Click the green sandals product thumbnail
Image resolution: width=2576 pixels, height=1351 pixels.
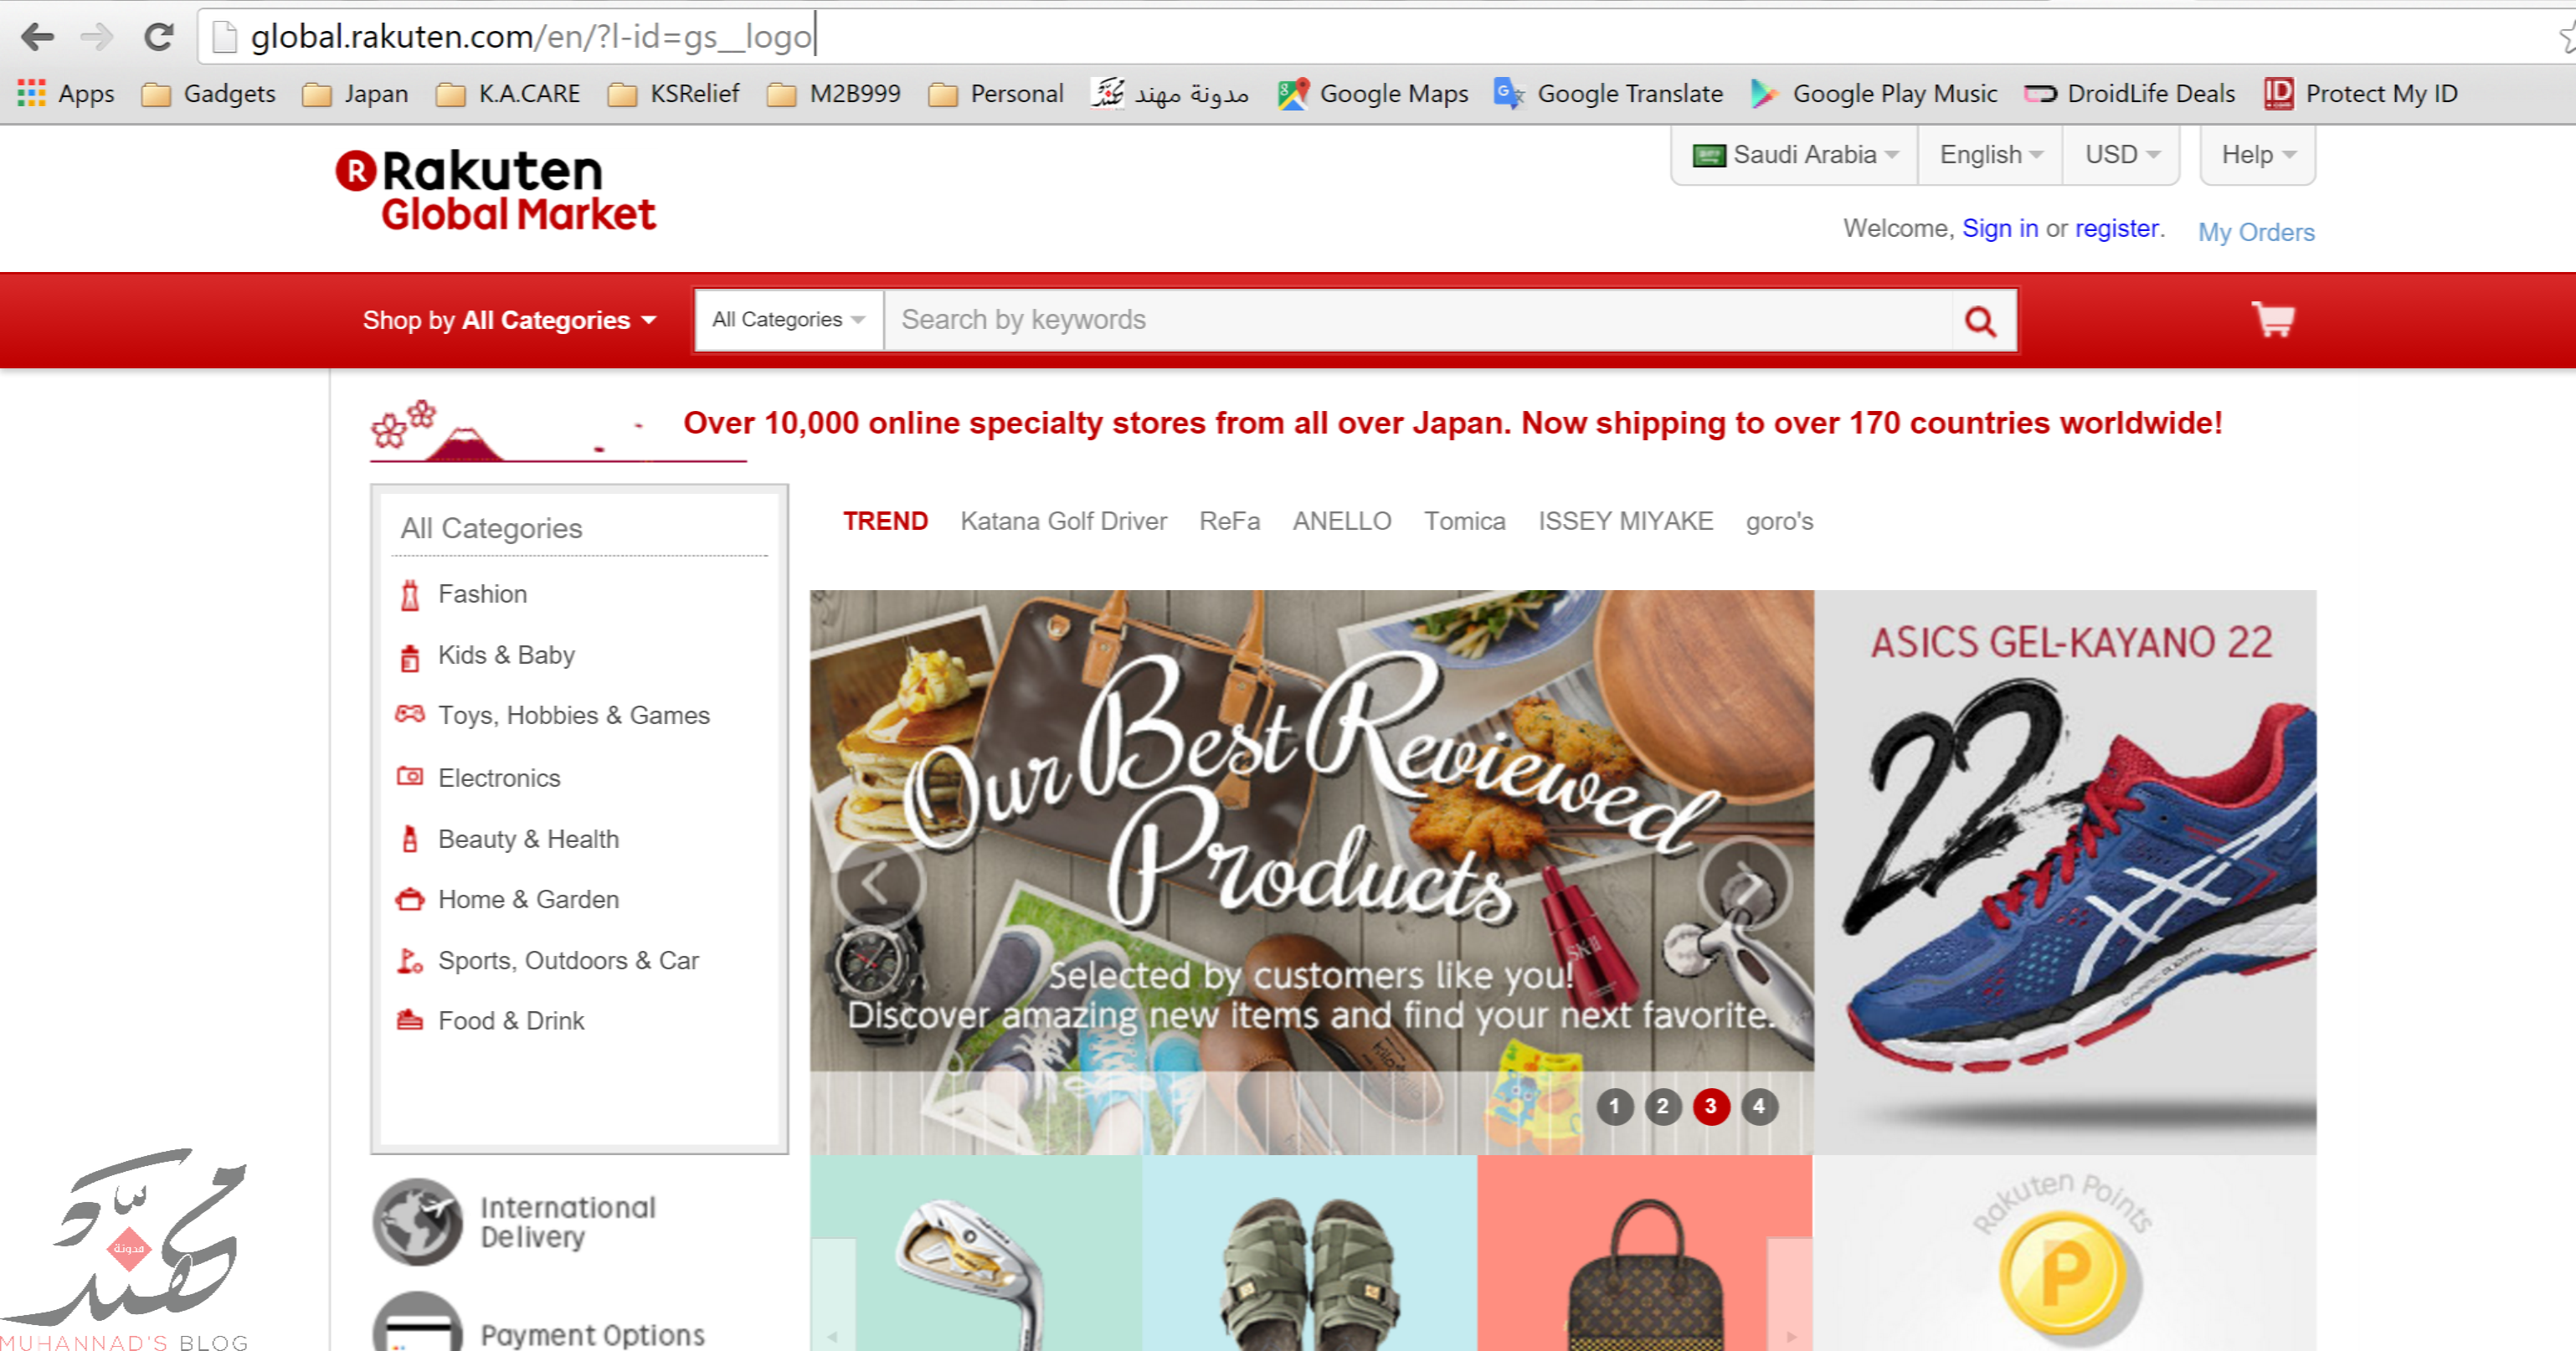(1309, 1253)
